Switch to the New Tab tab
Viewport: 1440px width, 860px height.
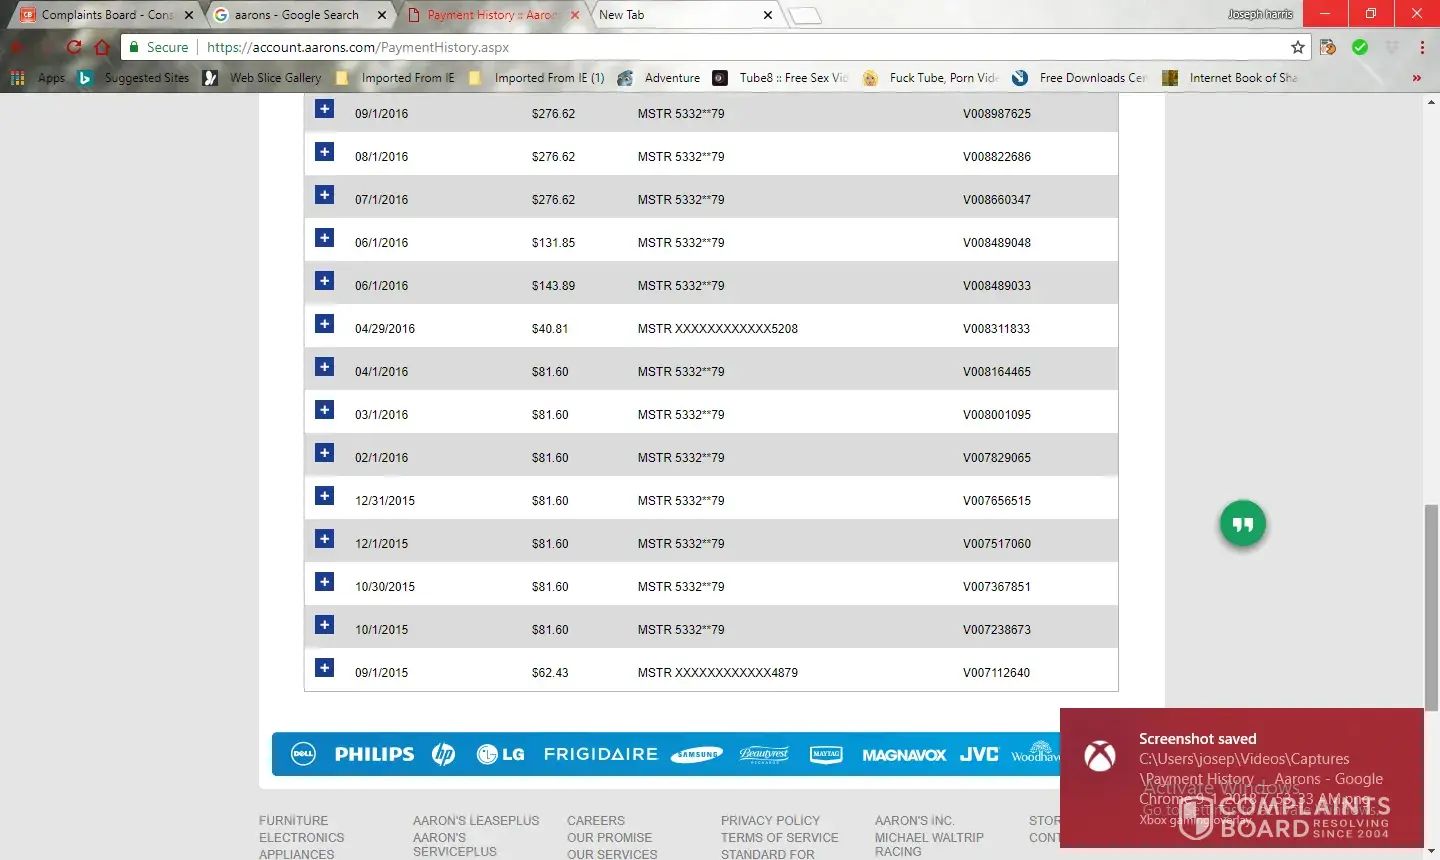tap(684, 15)
